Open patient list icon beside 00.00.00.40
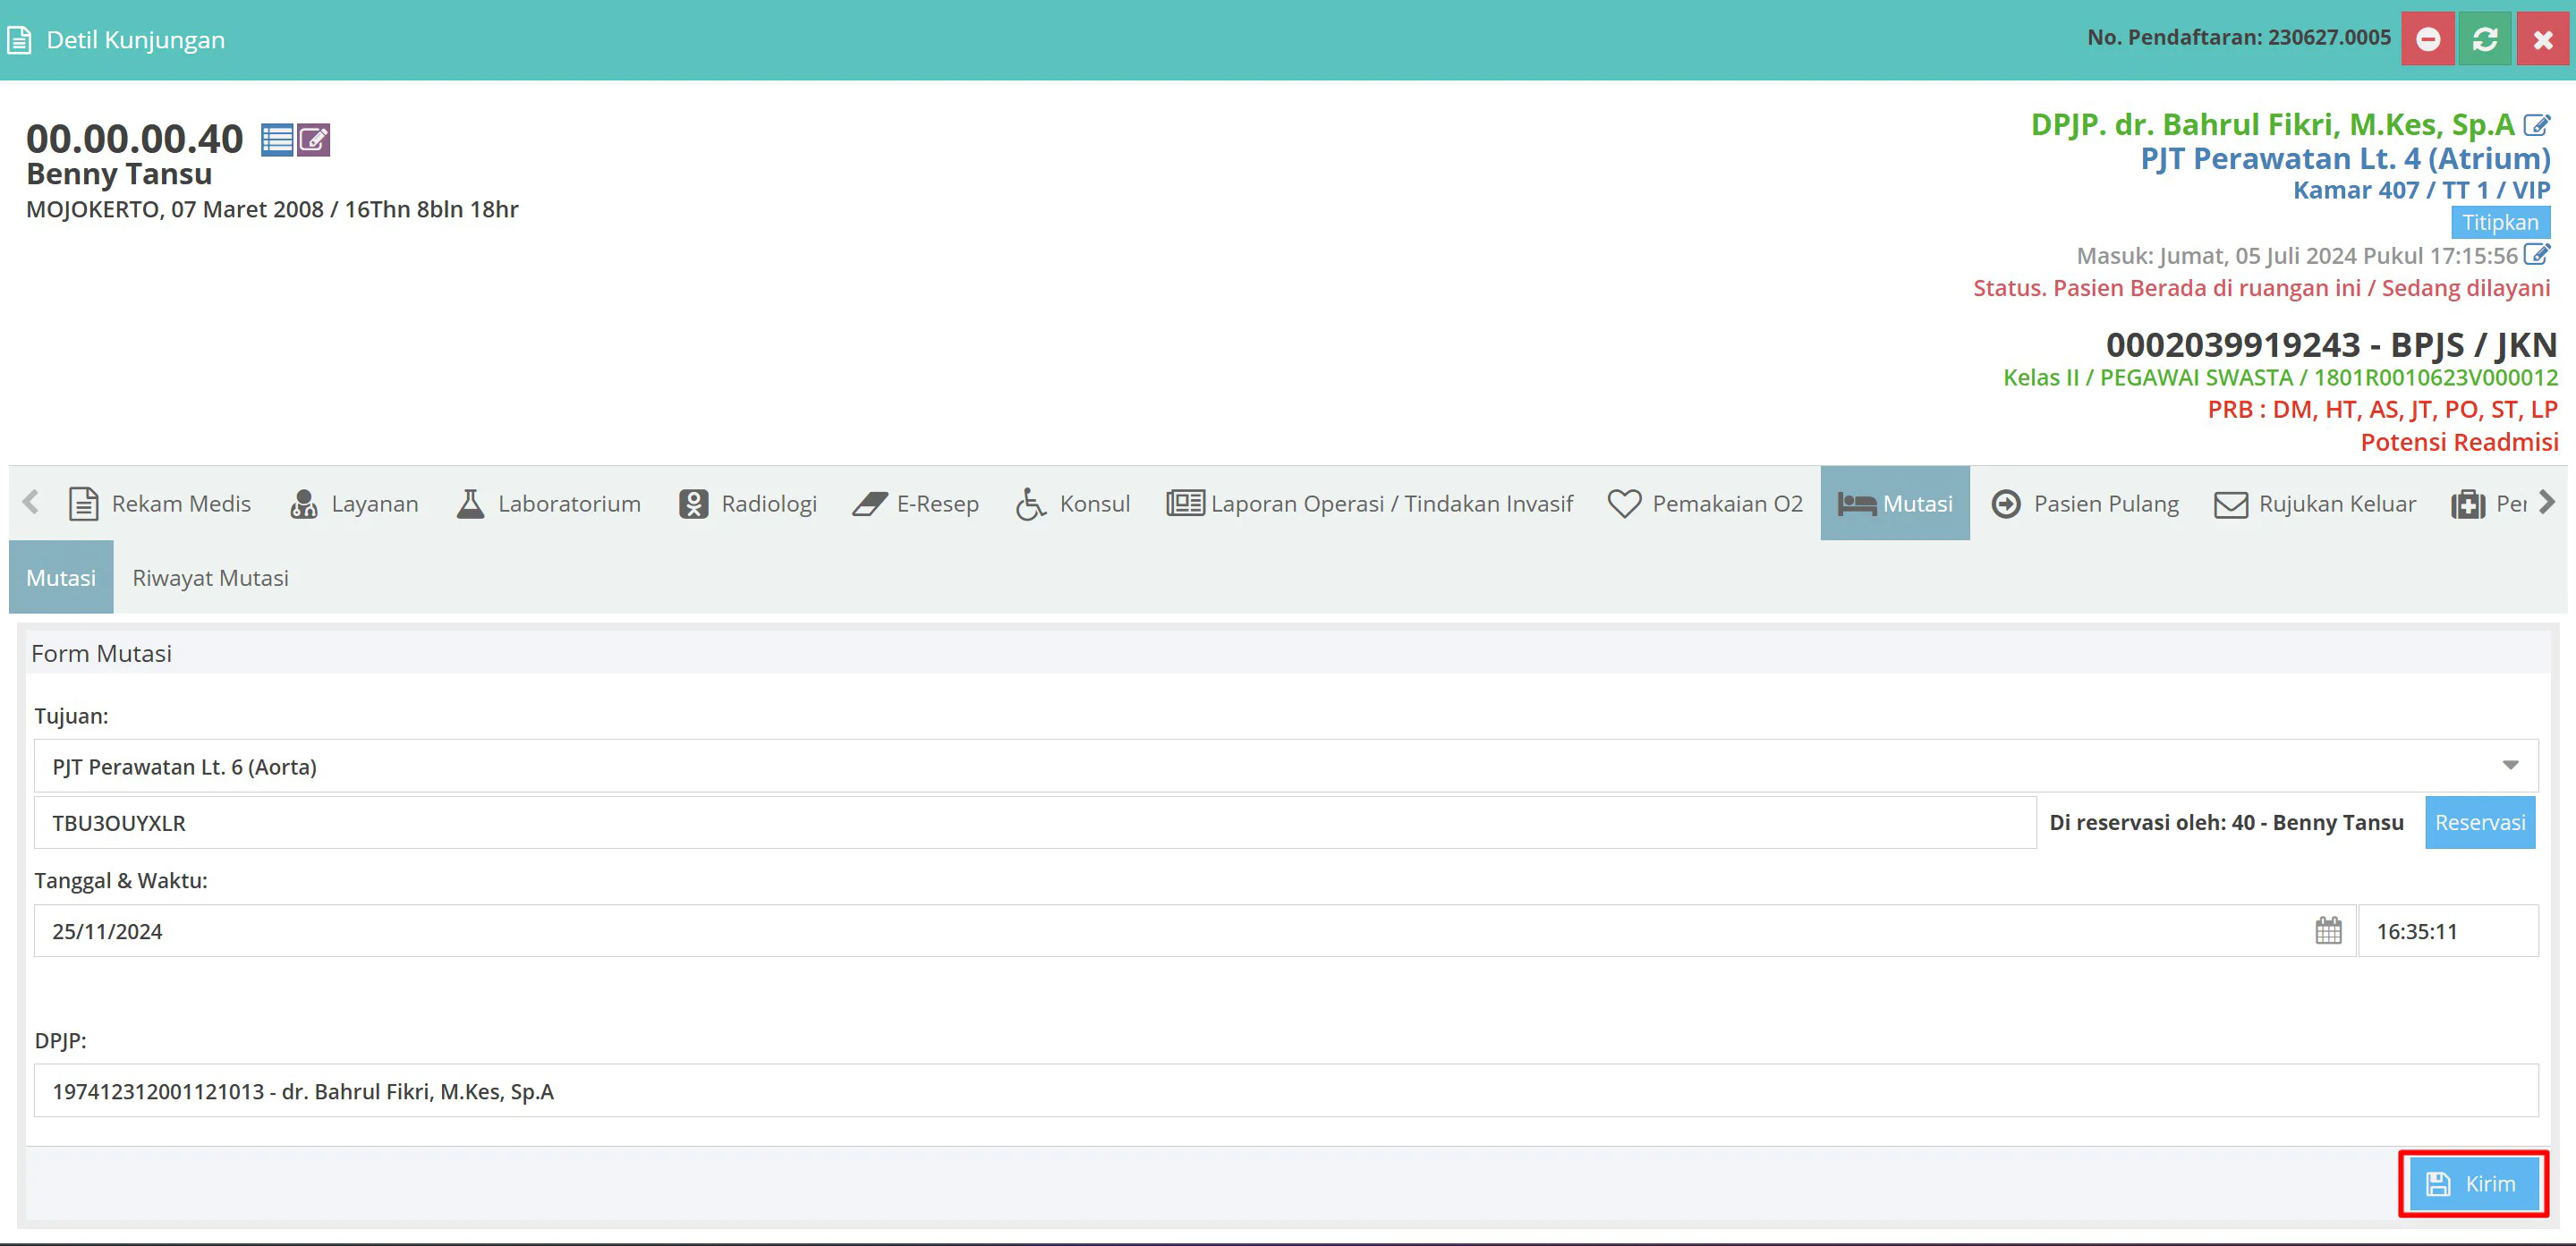The height and width of the screenshot is (1246, 2576). 277,140
